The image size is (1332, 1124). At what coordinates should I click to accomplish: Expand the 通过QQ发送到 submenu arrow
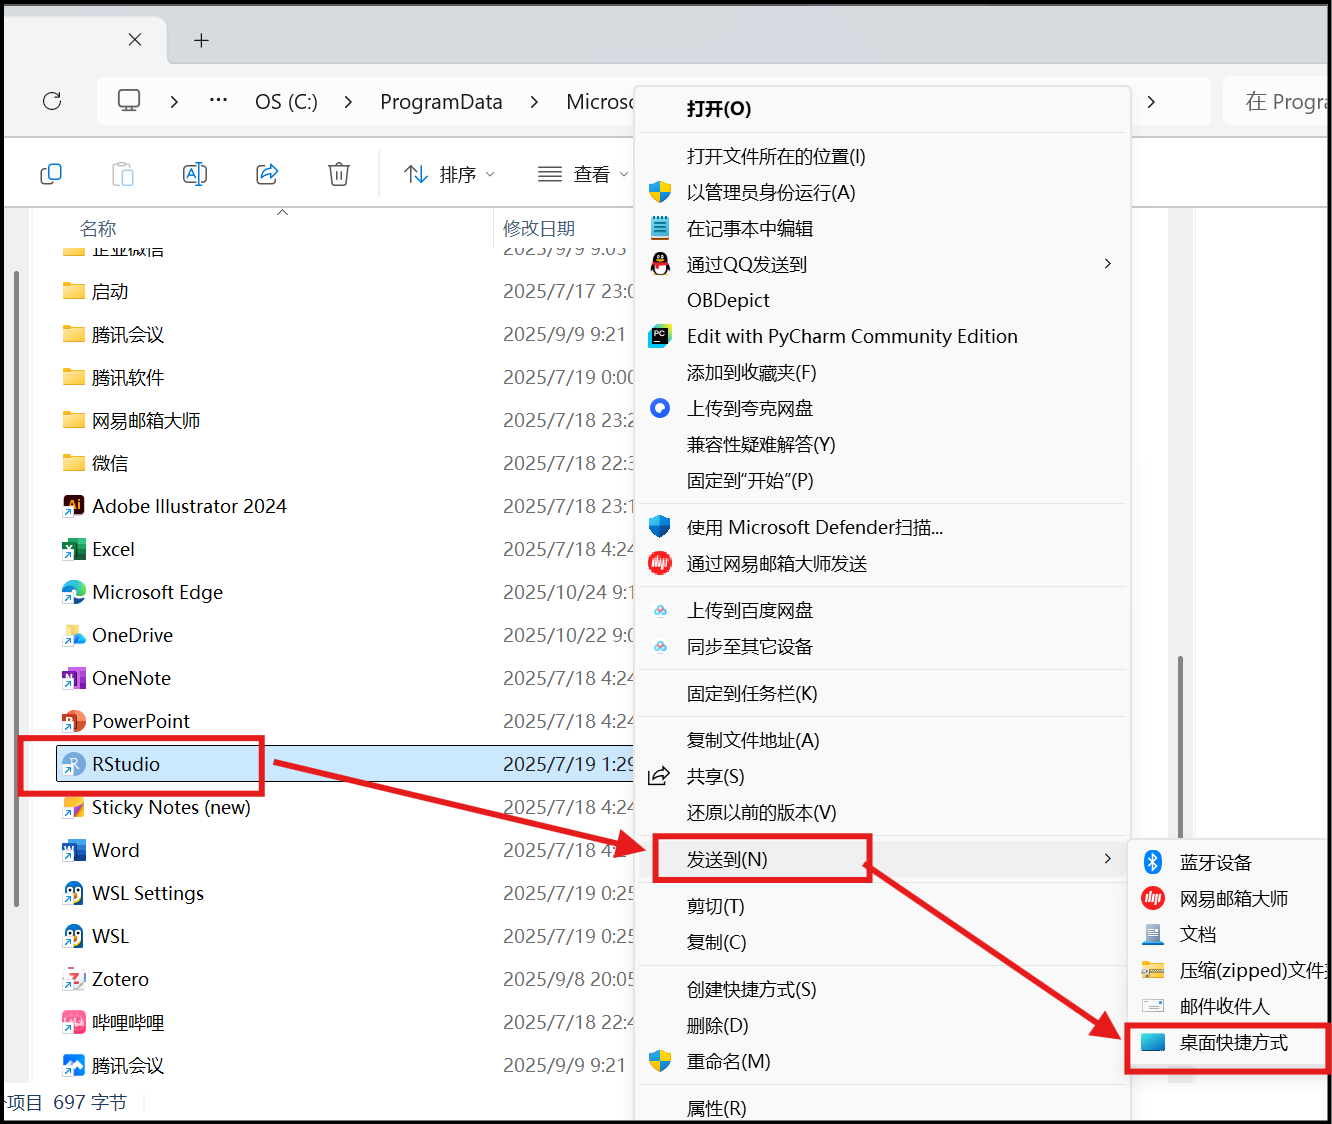point(1107,263)
